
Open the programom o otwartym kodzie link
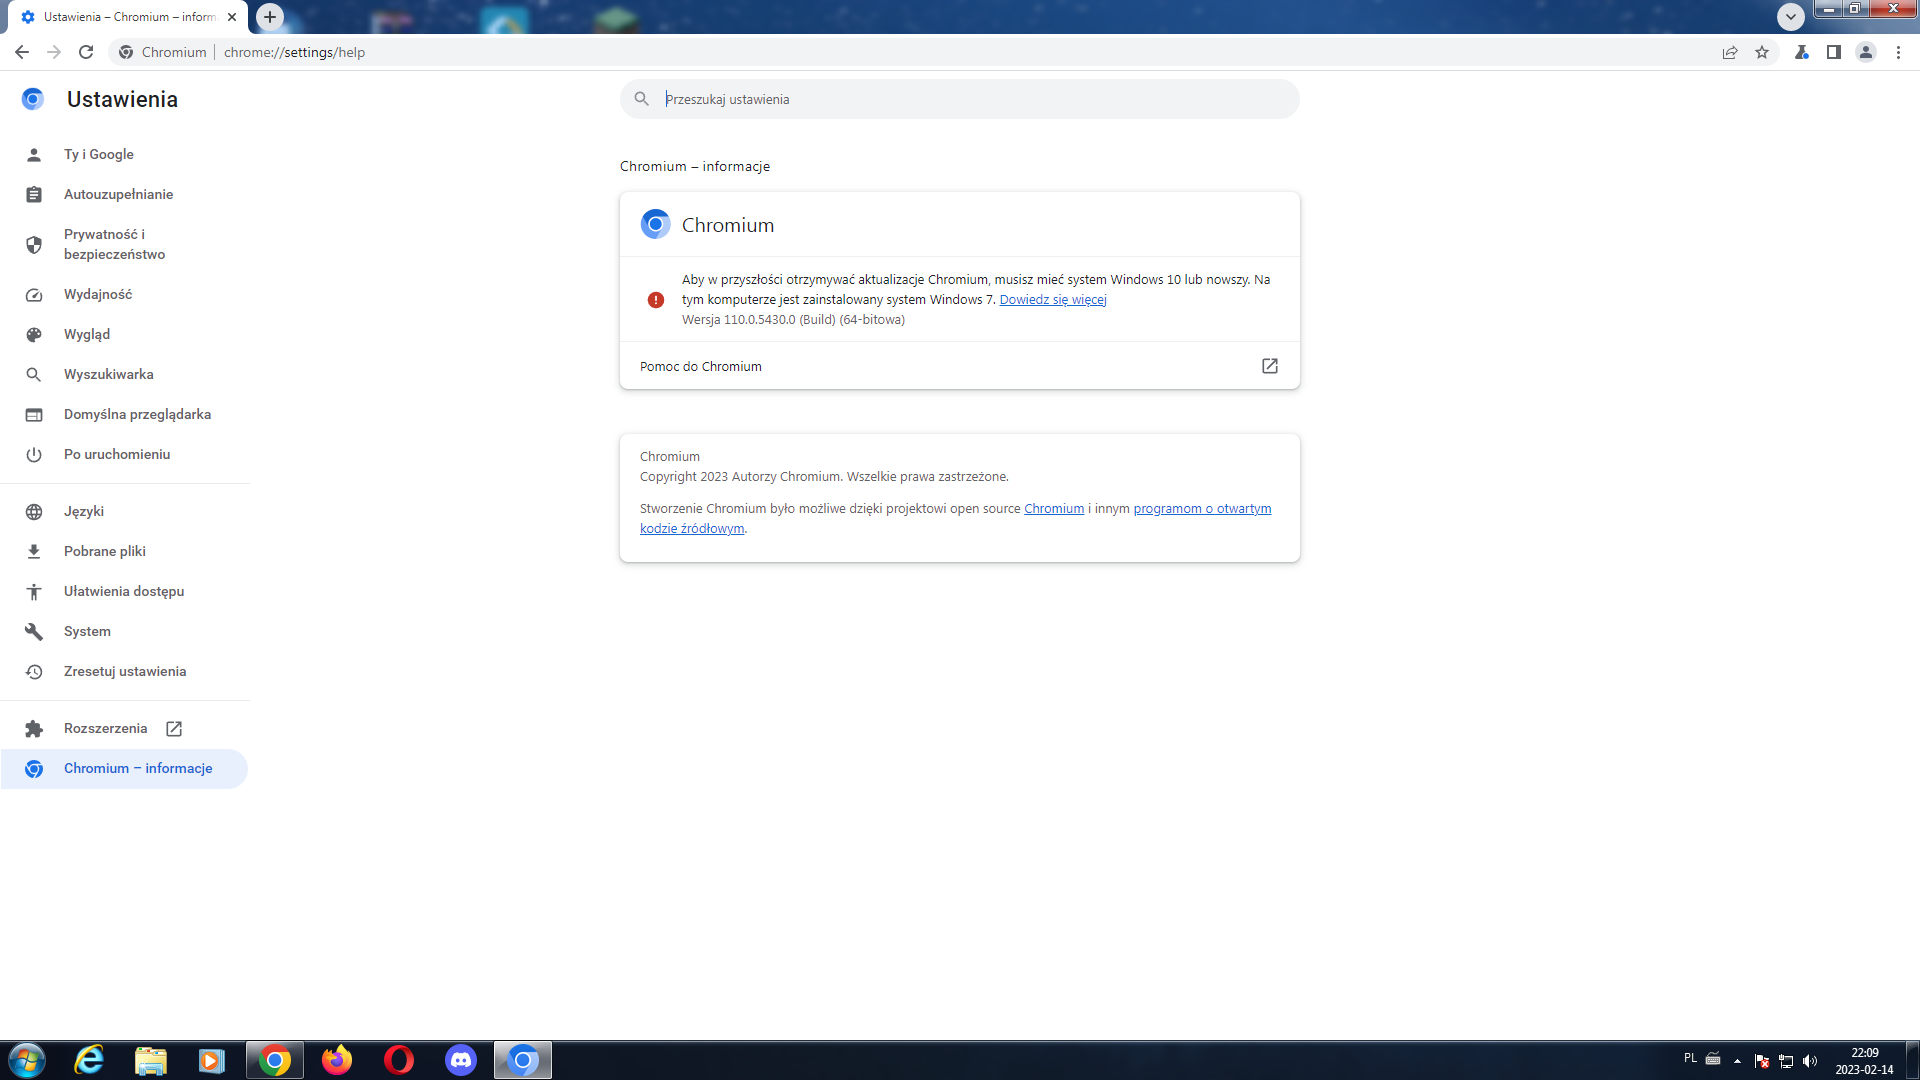pos(956,518)
